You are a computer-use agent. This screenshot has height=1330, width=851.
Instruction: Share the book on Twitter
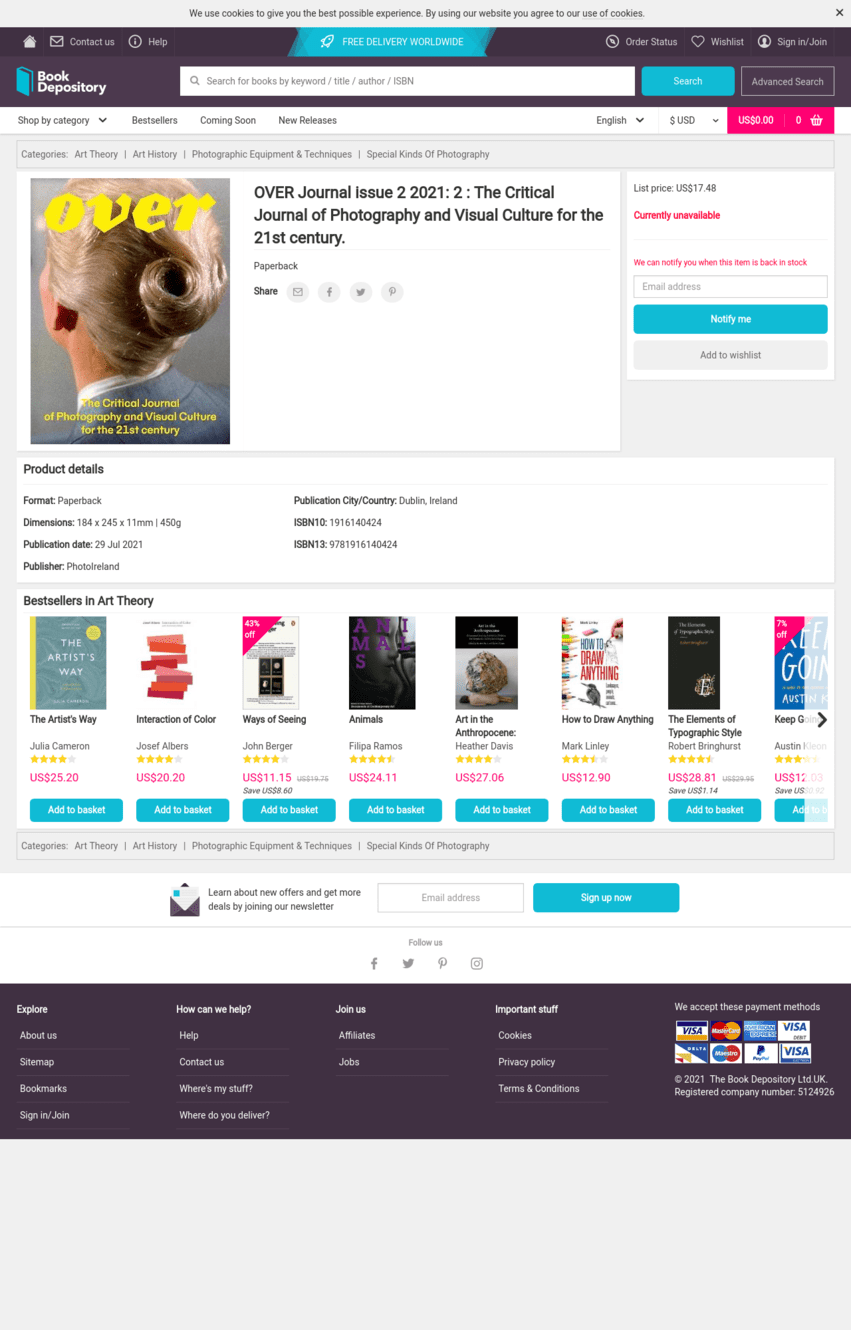(361, 292)
